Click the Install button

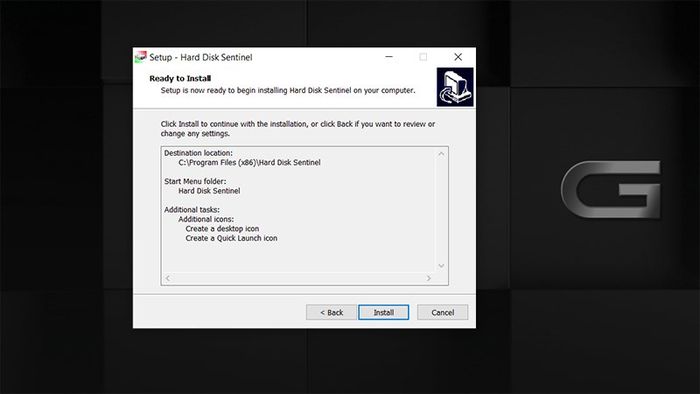[383, 312]
